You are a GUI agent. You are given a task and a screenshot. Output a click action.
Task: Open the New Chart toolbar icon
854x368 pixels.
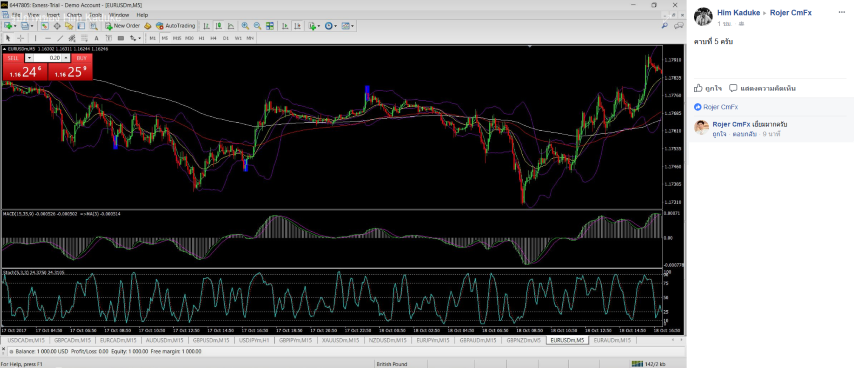pyautogui.click(x=8, y=26)
